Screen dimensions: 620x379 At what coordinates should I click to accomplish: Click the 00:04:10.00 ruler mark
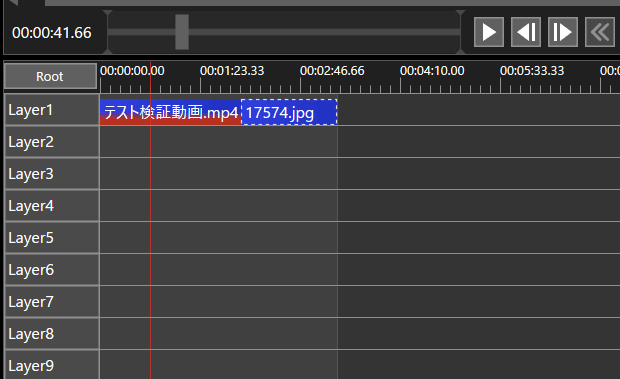[432, 71]
